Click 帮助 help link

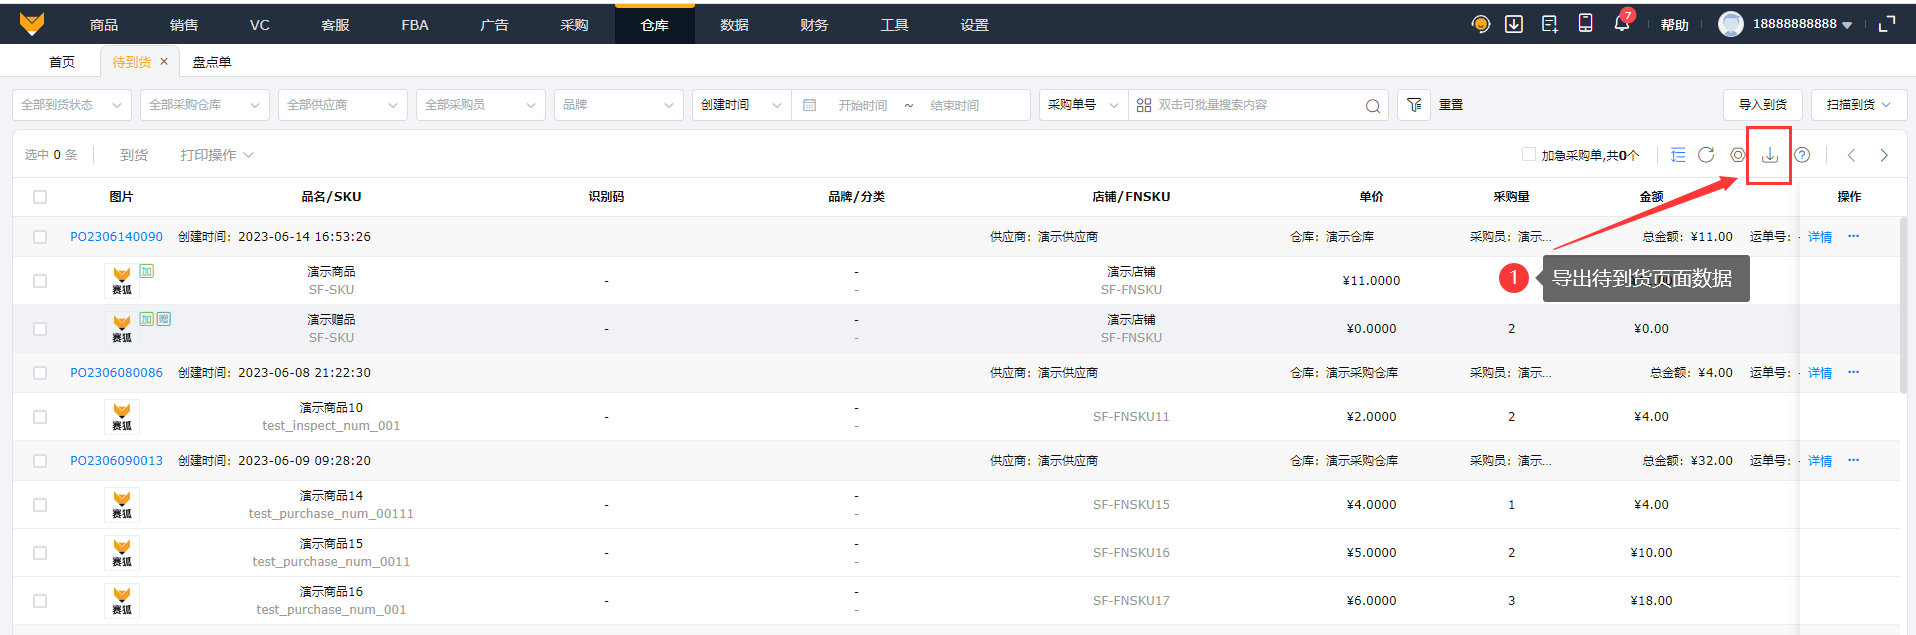(1675, 25)
